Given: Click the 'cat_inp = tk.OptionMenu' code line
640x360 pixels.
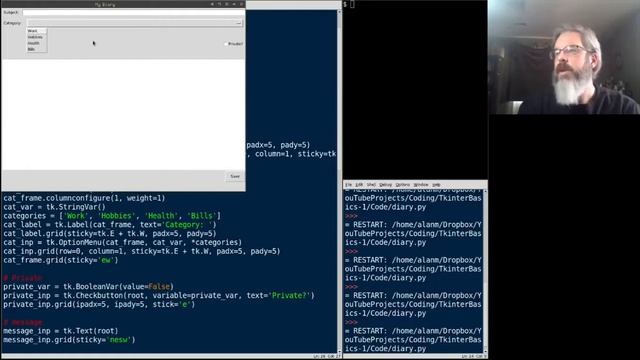Looking at the screenshot, I should tap(122, 242).
